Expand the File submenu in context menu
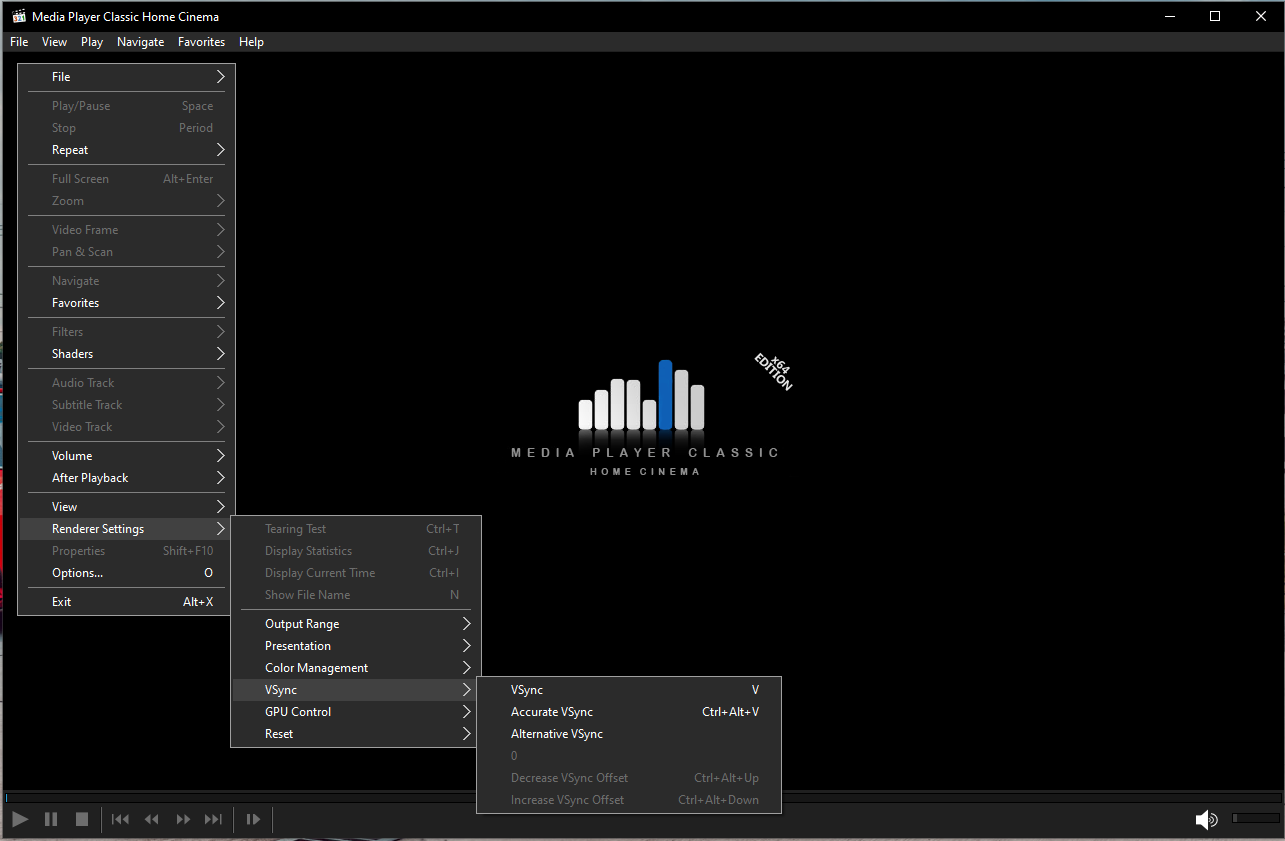This screenshot has width=1285, height=841. (127, 77)
